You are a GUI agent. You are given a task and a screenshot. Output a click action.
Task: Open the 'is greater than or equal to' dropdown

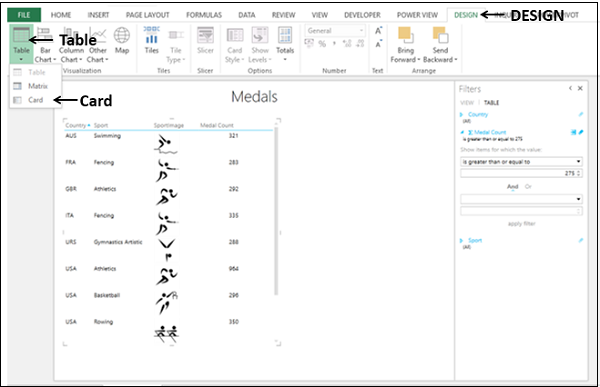click(521, 162)
